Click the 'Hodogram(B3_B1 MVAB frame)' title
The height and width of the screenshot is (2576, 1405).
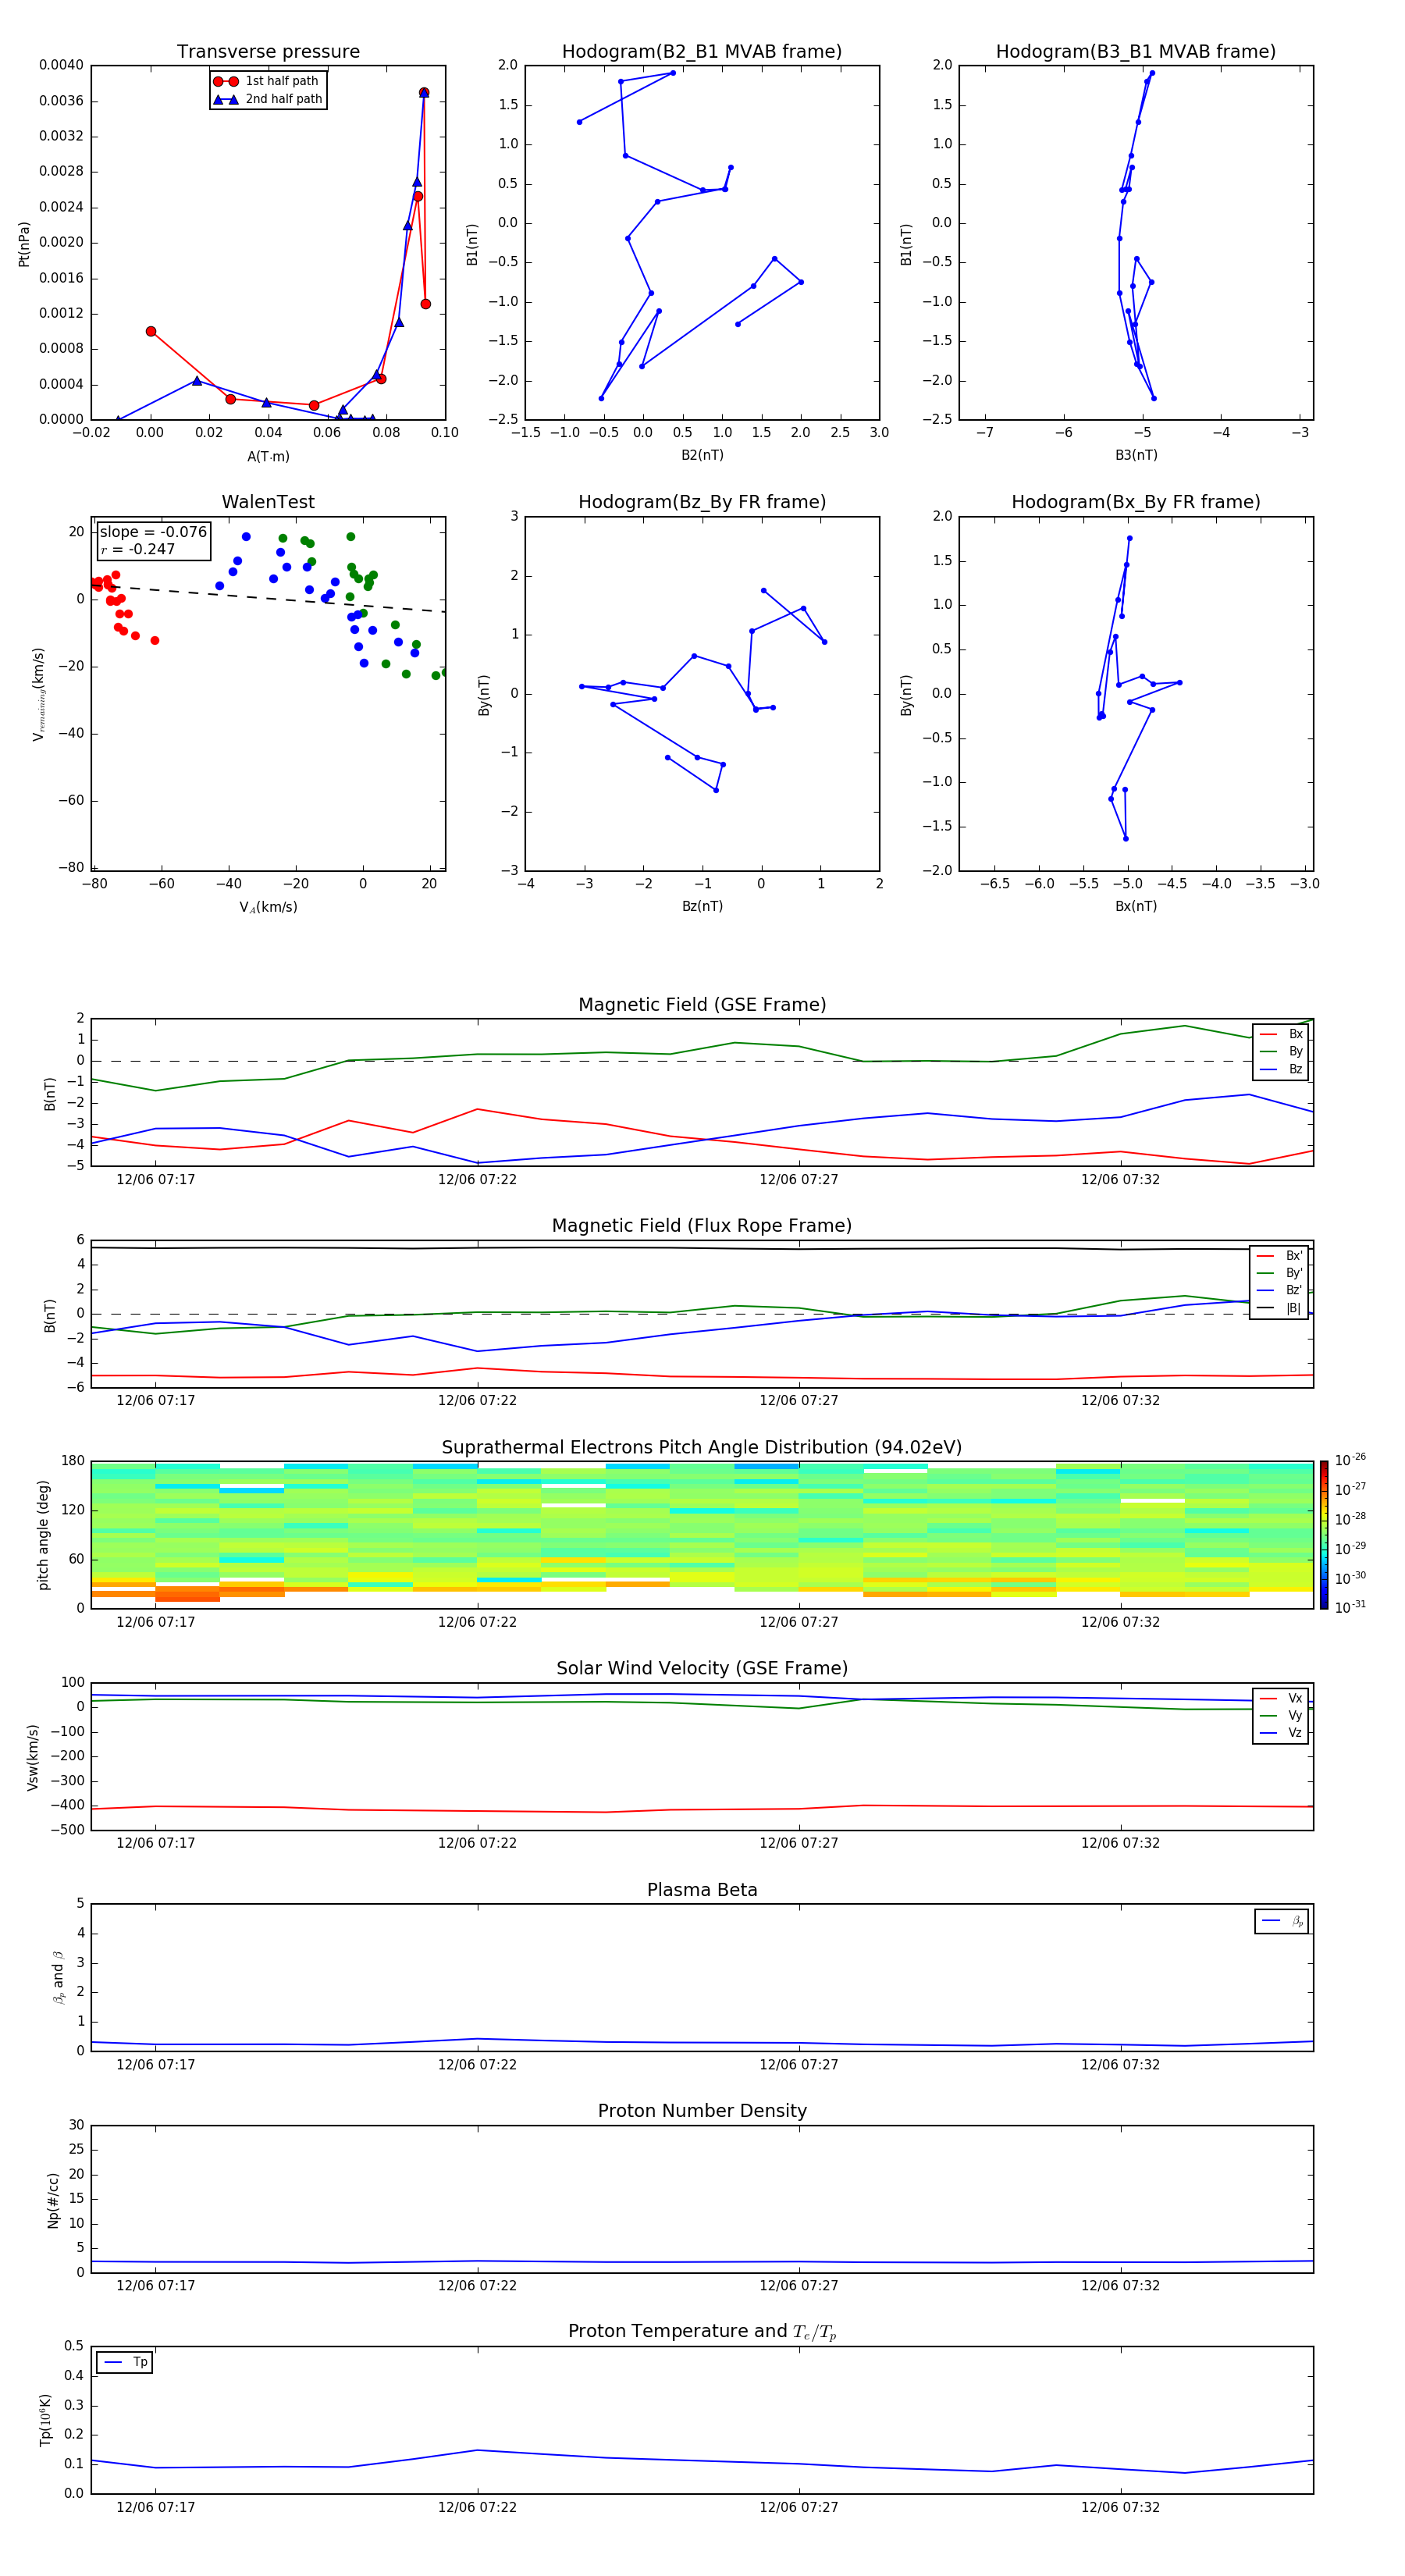[x=1136, y=52]
